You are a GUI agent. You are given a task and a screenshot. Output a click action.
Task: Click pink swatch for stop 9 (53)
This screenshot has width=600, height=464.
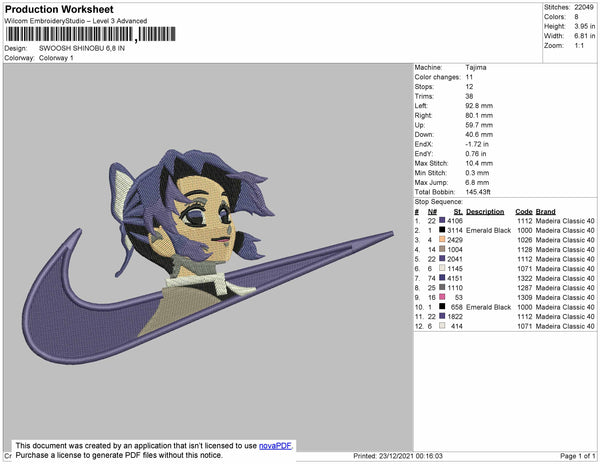[x=442, y=297]
